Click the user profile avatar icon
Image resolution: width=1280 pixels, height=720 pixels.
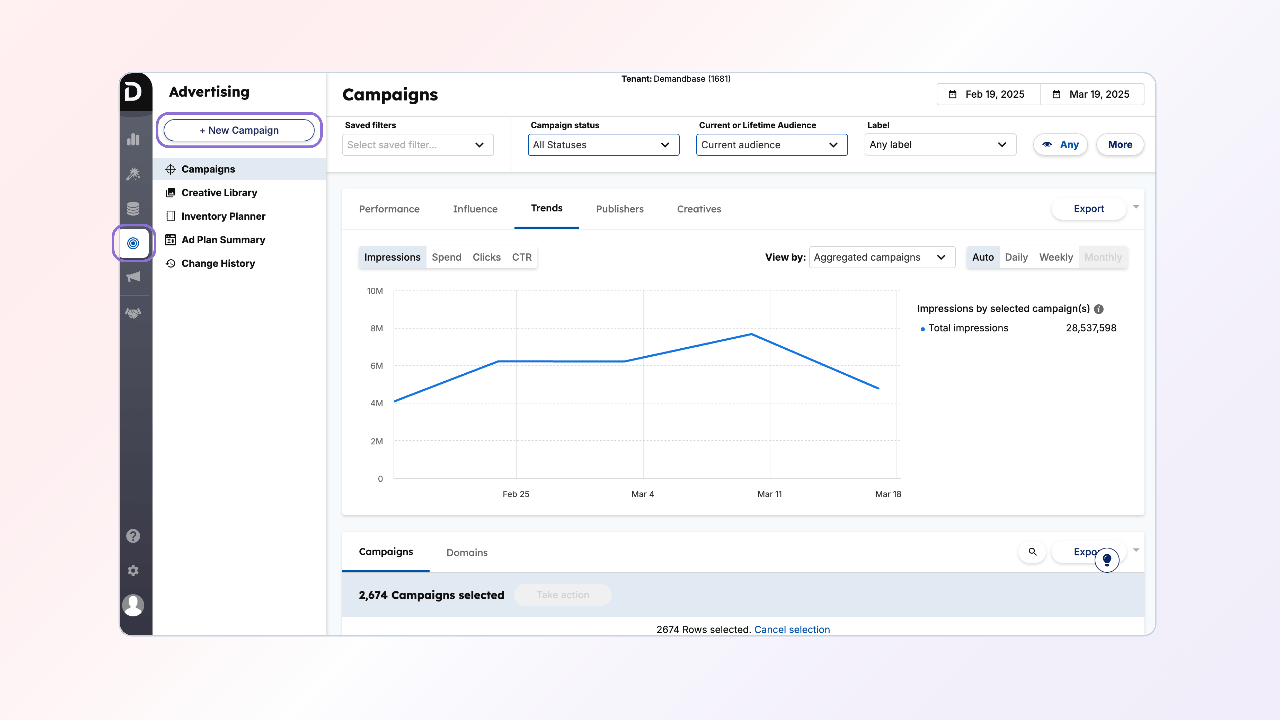pyautogui.click(x=133, y=605)
